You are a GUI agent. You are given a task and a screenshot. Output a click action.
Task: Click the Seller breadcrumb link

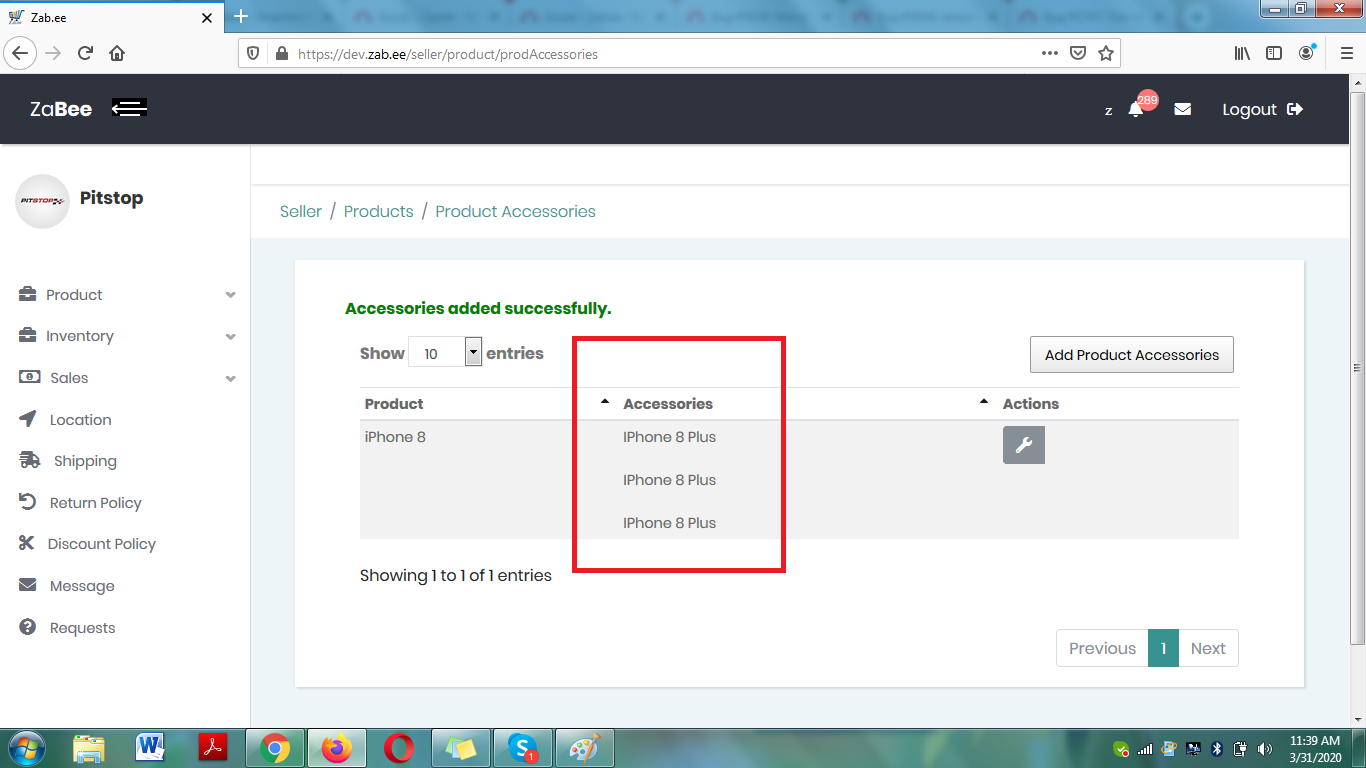[301, 211]
